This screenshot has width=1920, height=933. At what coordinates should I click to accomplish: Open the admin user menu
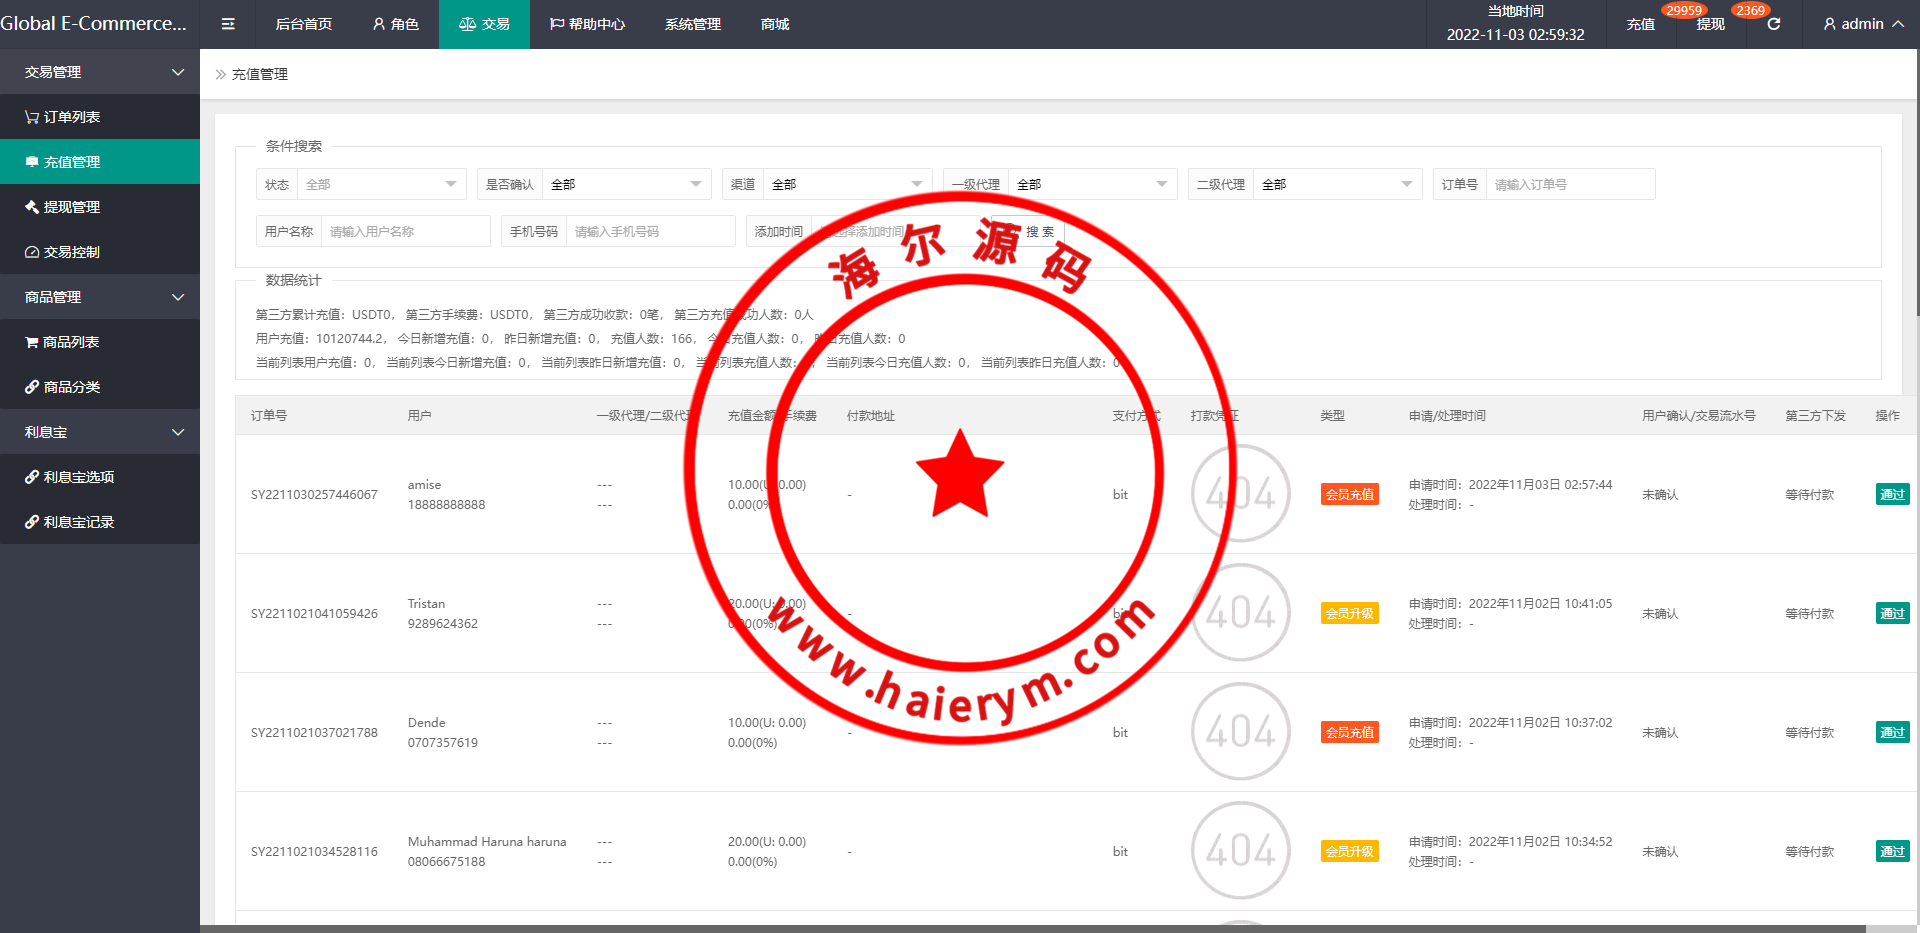pos(1862,24)
